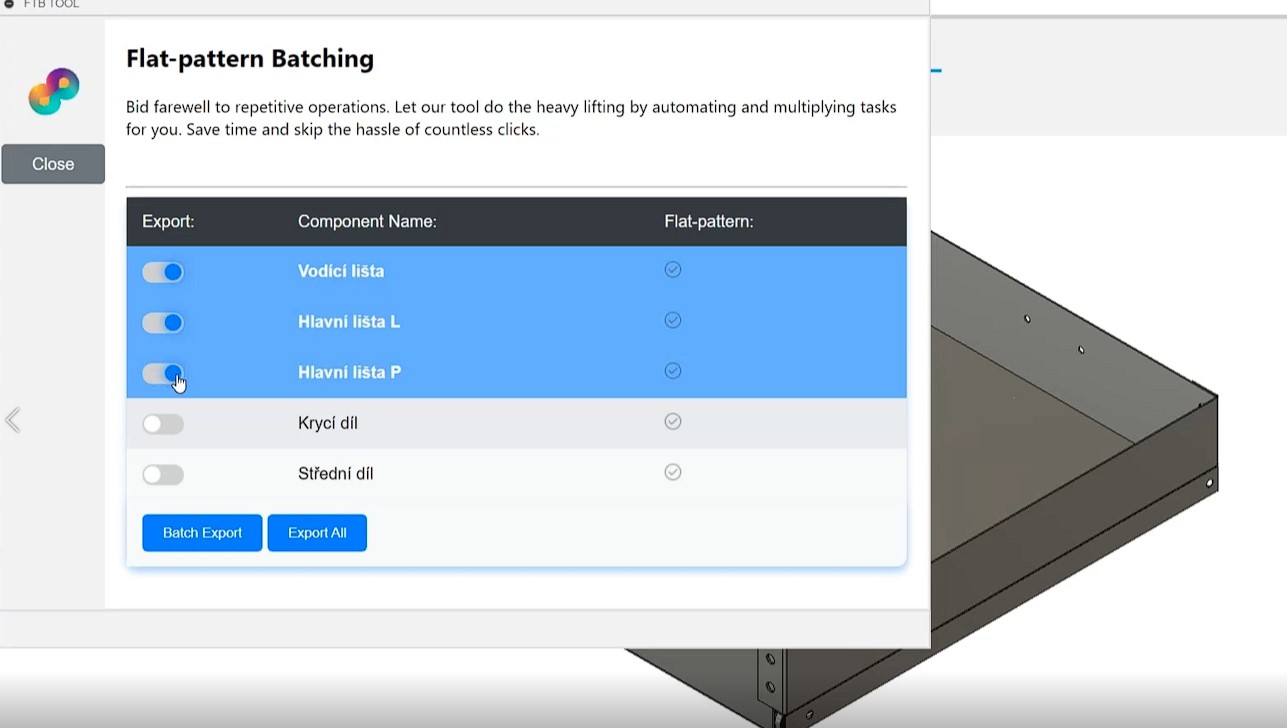Viewport: 1287px width, 728px height.
Task: Toggle off export for Hlavní lišta P
Action: point(163,373)
